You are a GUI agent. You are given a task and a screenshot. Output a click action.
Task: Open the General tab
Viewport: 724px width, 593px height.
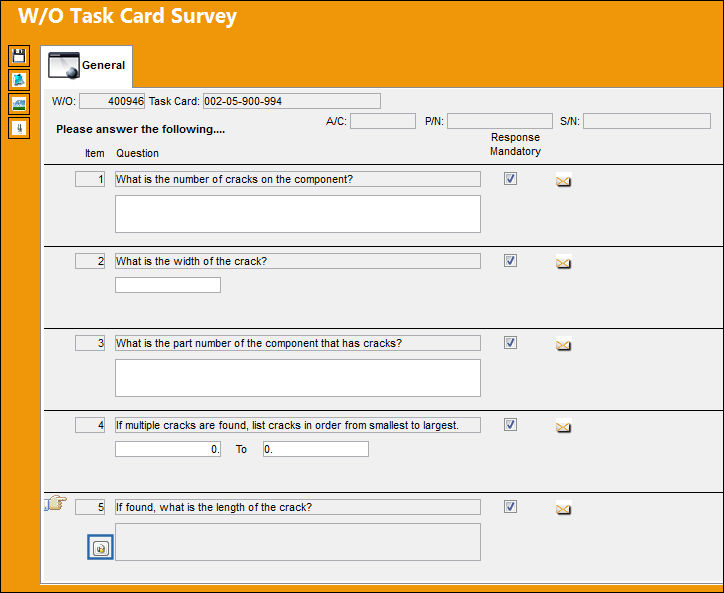tap(87, 66)
